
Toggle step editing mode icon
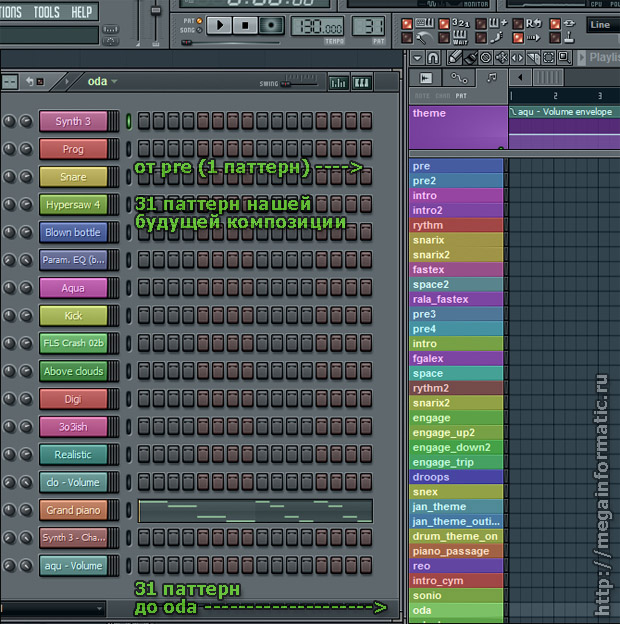click(496, 38)
